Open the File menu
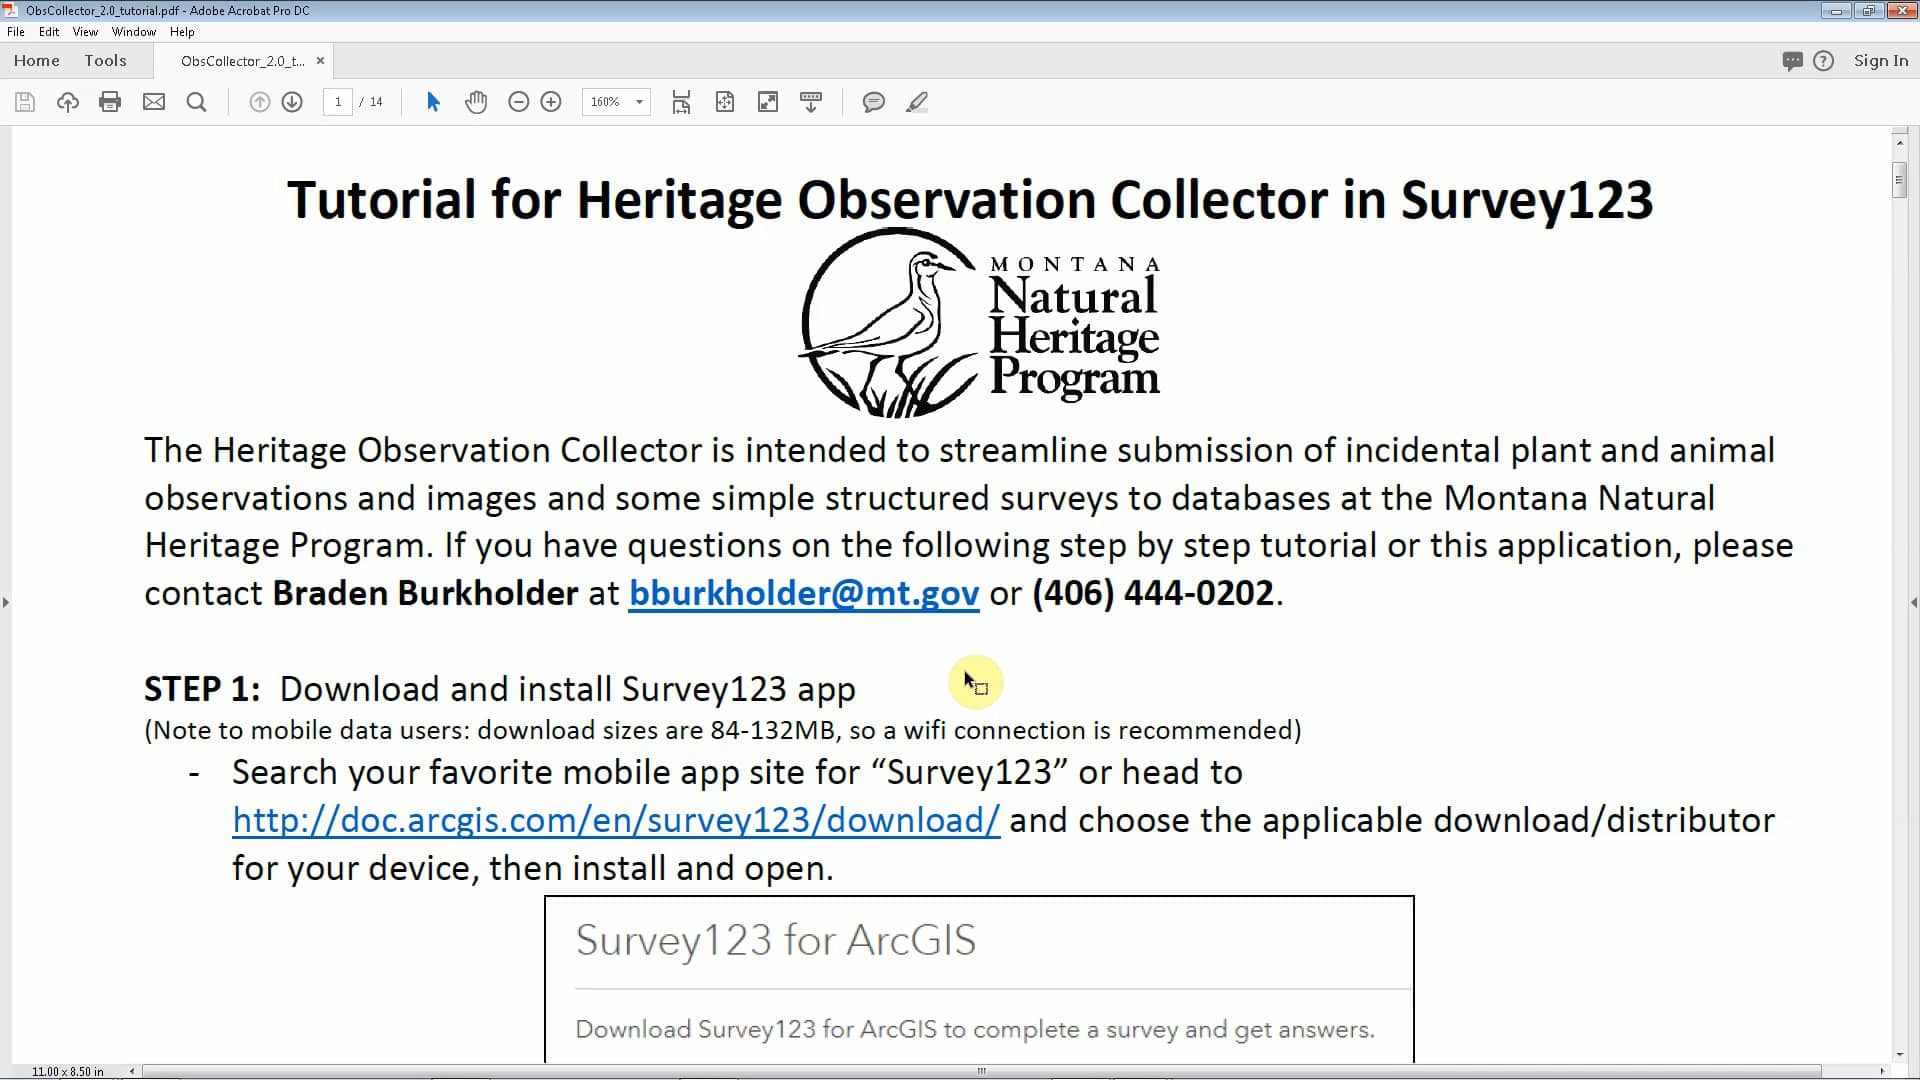 point(16,32)
